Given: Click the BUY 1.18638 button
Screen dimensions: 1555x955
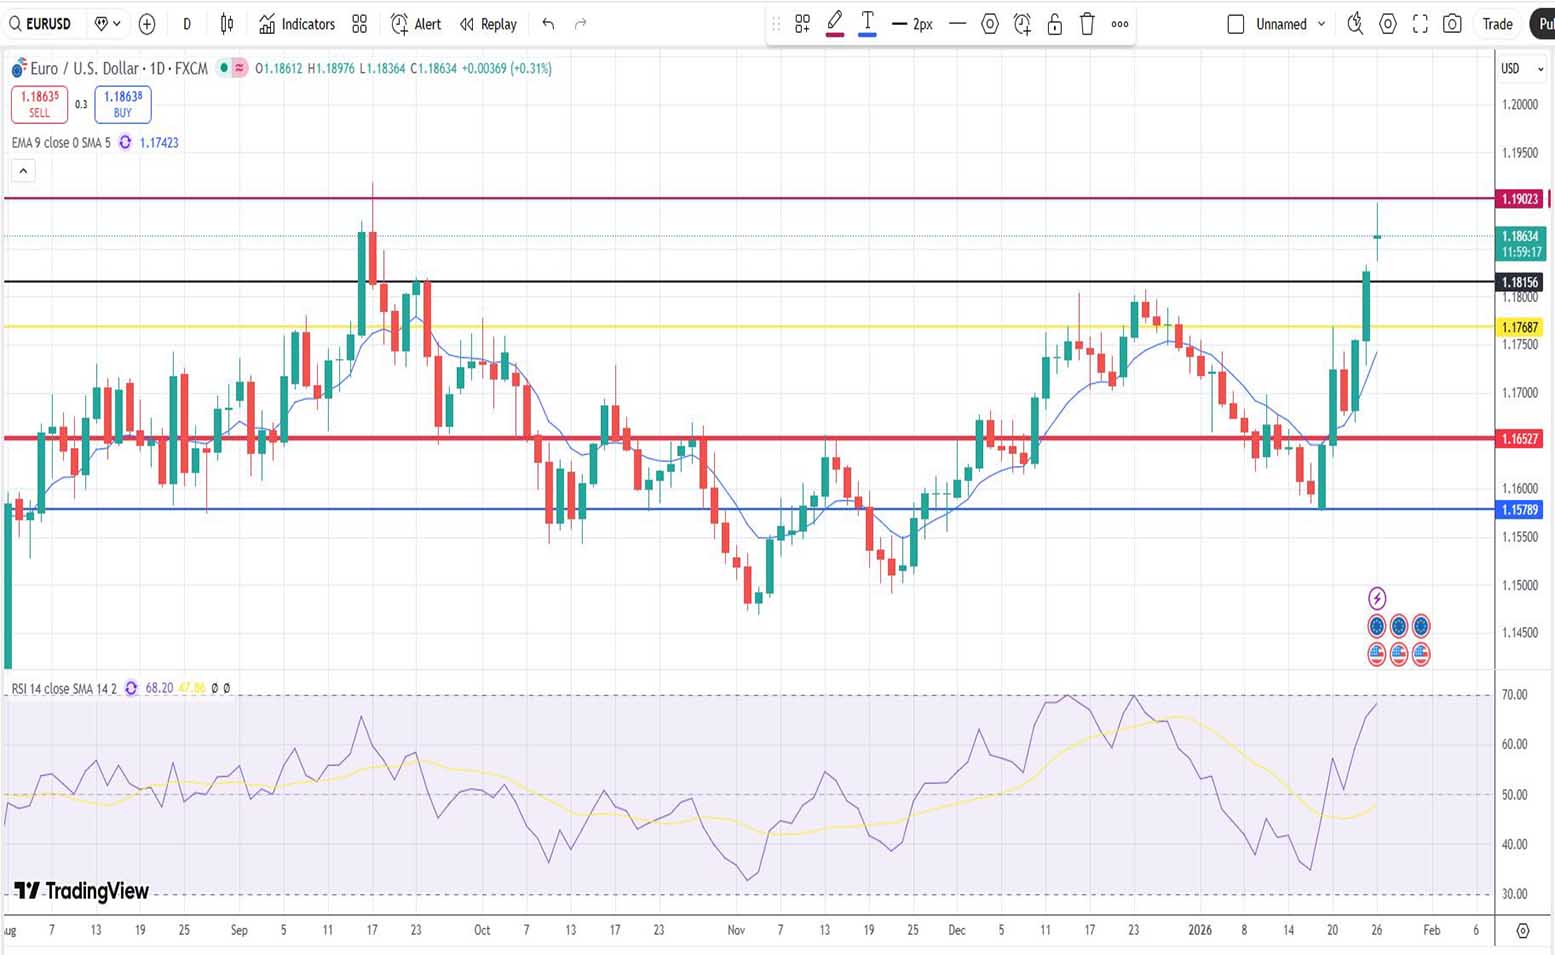Looking at the screenshot, I should click(123, 104).
